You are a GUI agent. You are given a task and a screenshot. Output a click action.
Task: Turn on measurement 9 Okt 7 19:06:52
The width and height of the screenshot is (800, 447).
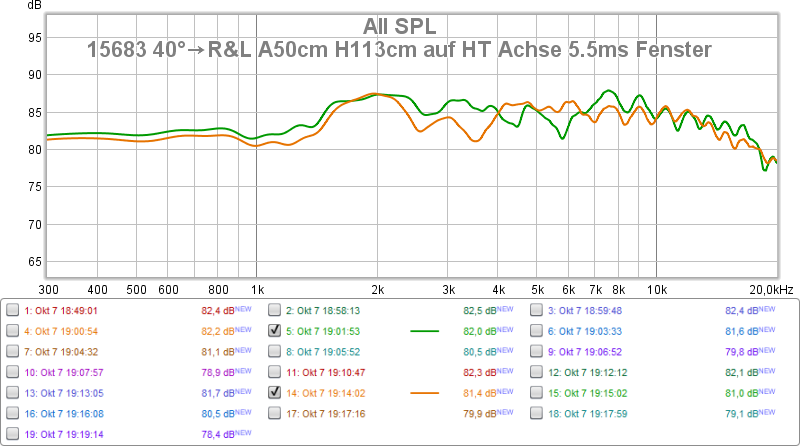point(537,351)
